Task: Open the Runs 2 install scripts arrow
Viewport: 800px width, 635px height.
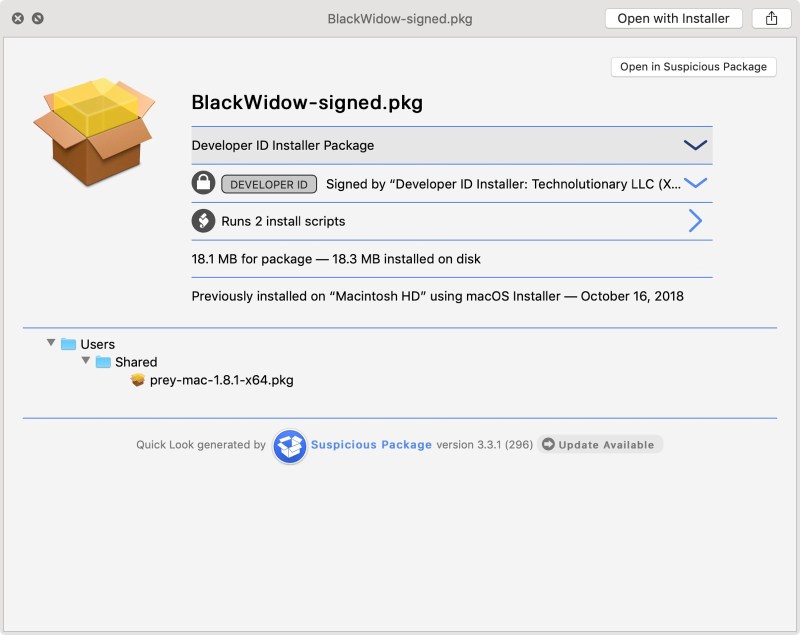Action: click(x=697, y=220)
